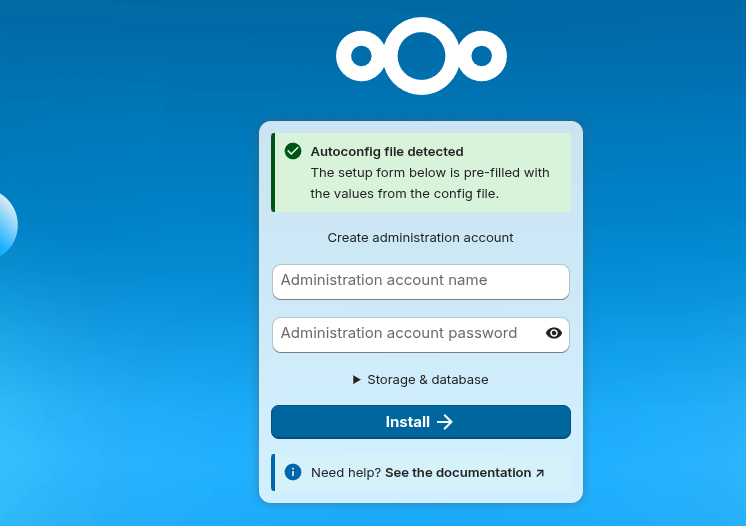Viewport: 746px width, 526px height.
Task: Click the blue bar left of the help note
Action: click(273, 472)
